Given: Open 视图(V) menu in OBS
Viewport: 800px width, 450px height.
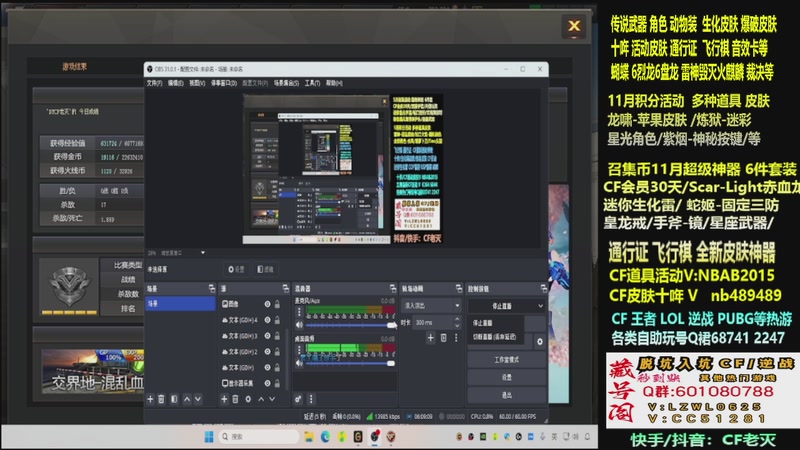Looking at the screenshot, I should [197, 83].
